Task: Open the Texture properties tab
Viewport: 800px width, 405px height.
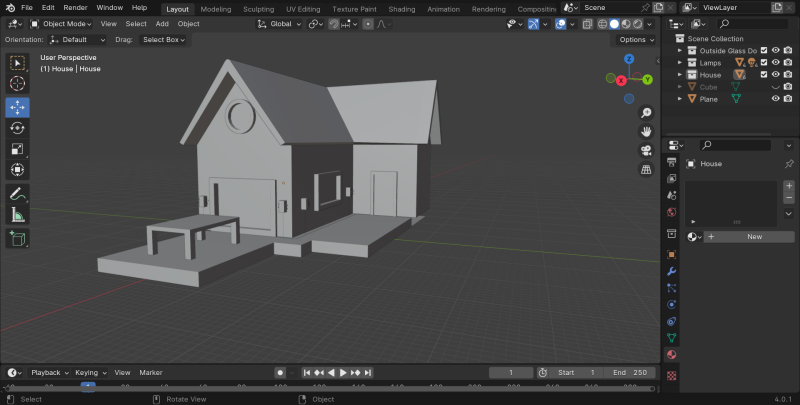Action: [671, 376]
